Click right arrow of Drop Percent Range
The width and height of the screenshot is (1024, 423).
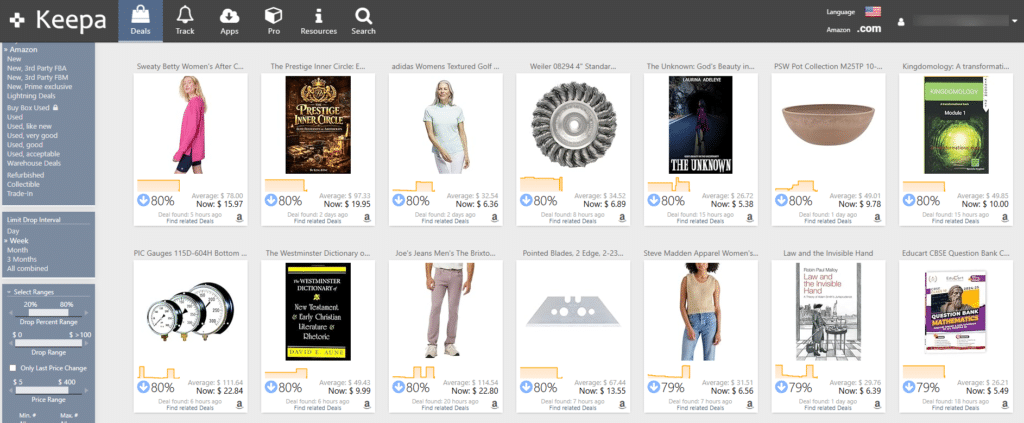click(86, 313)
